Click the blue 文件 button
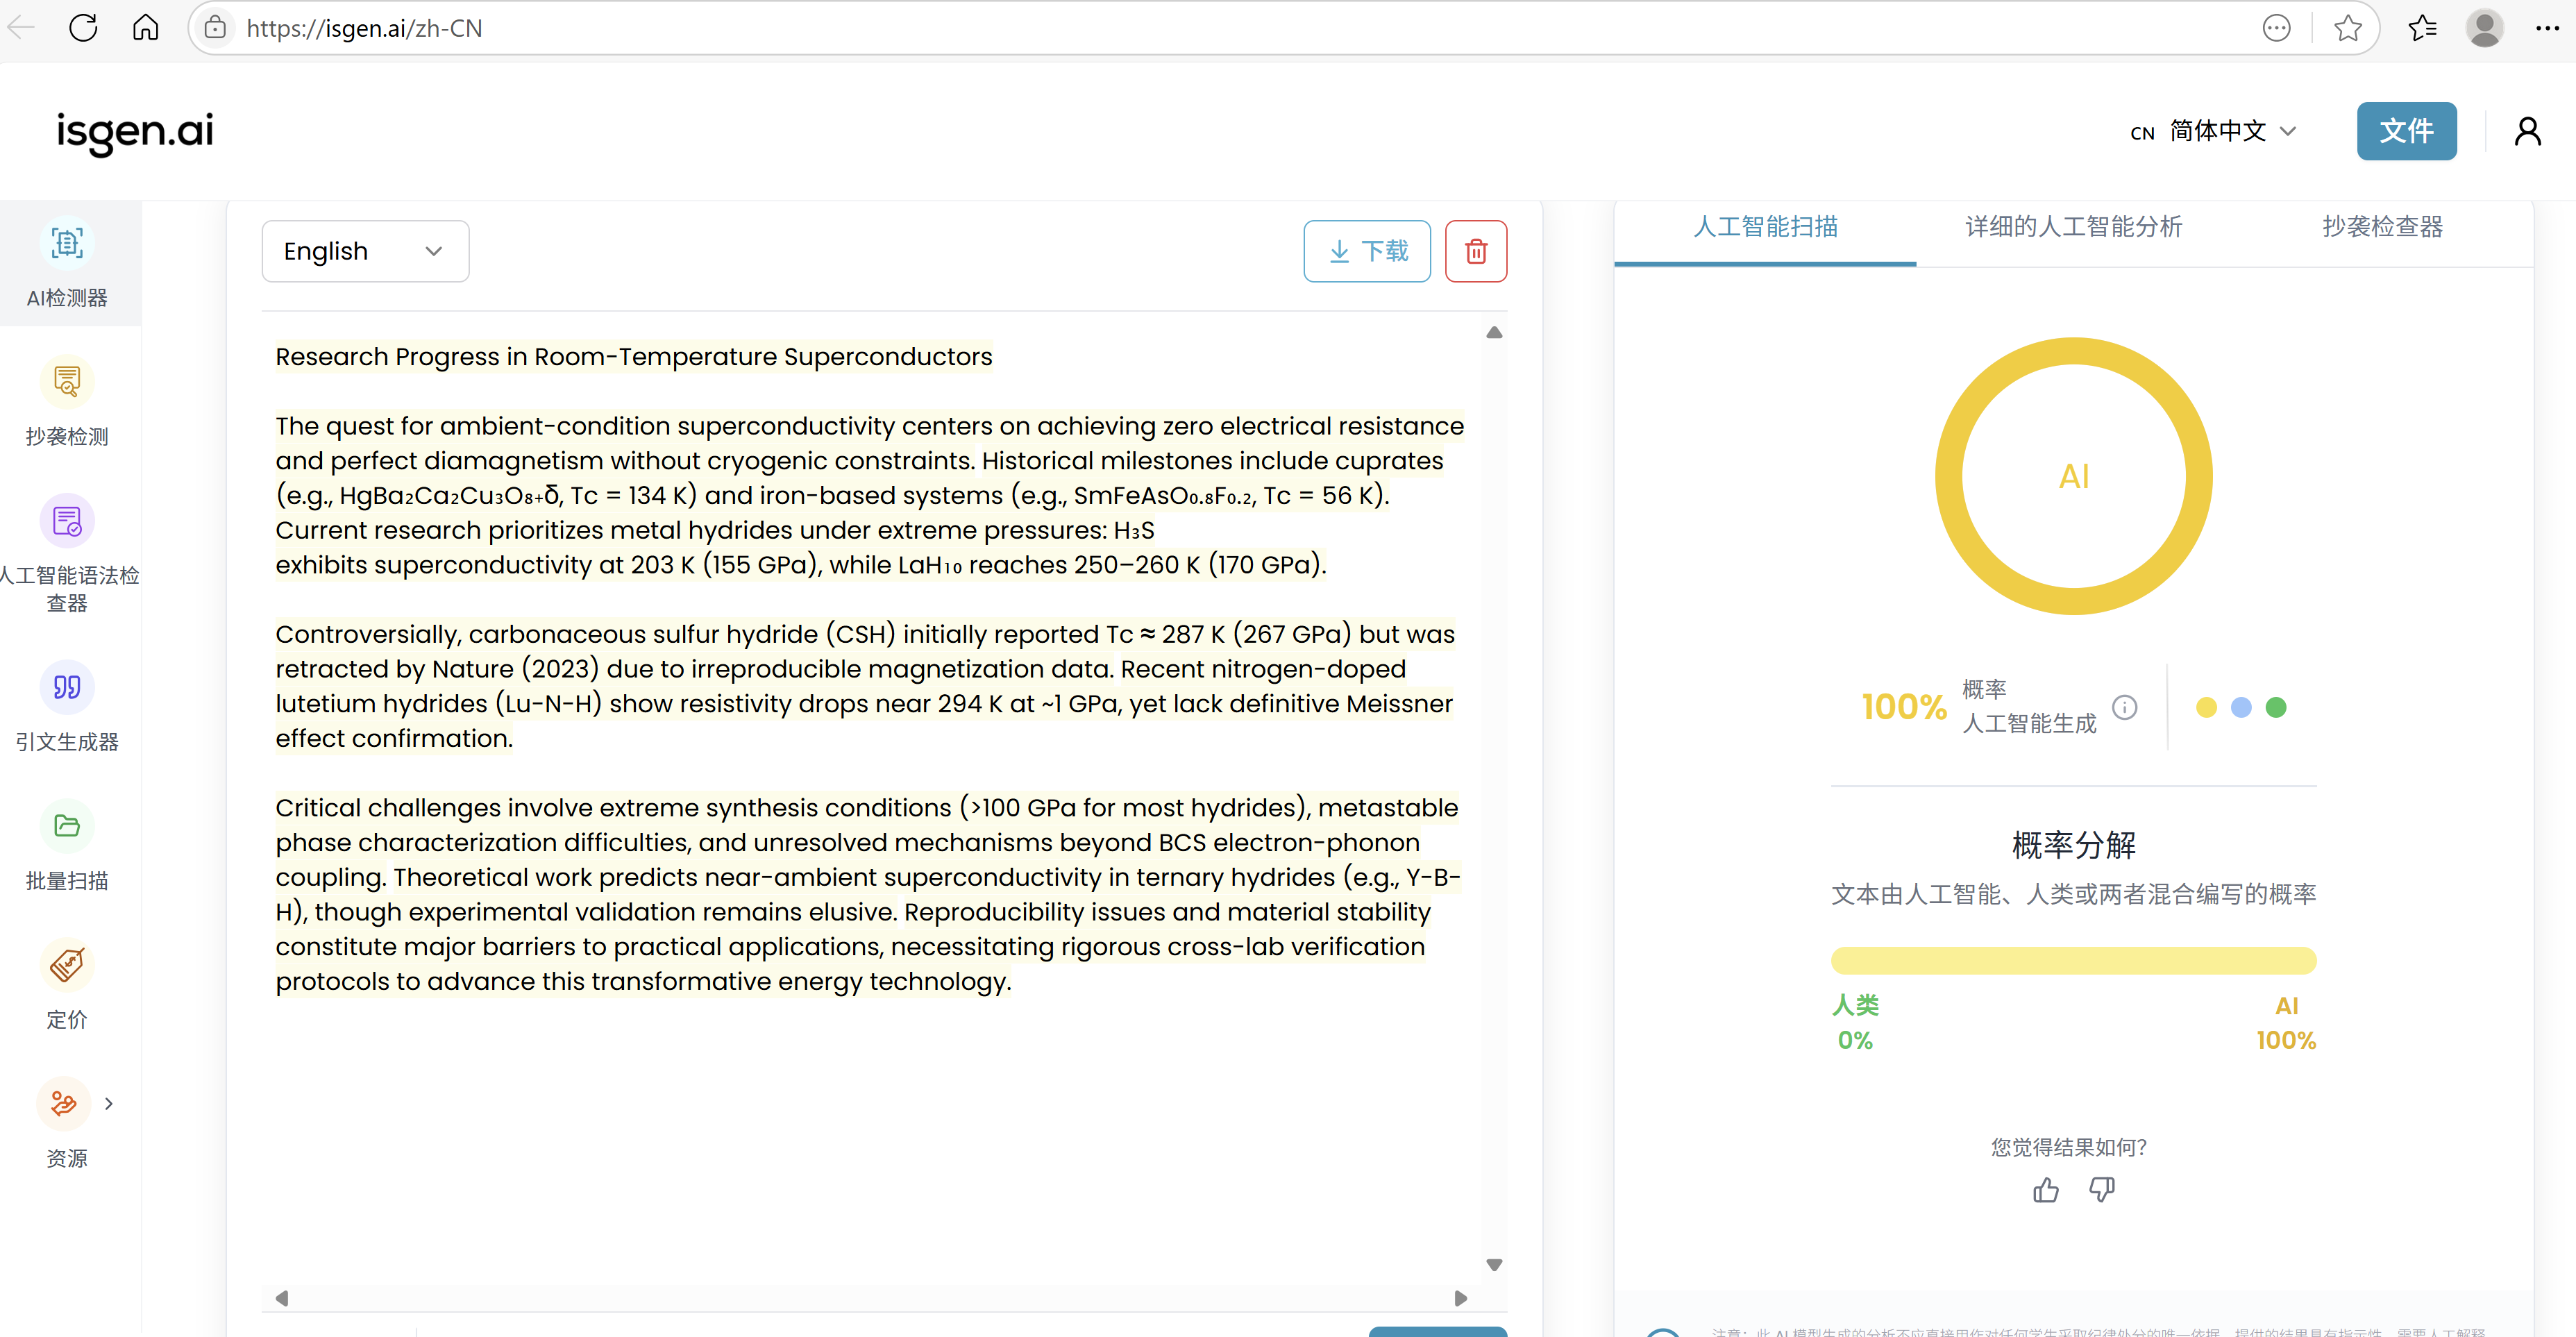The image size is (2576, 1337). click(x=2405, y=131)
